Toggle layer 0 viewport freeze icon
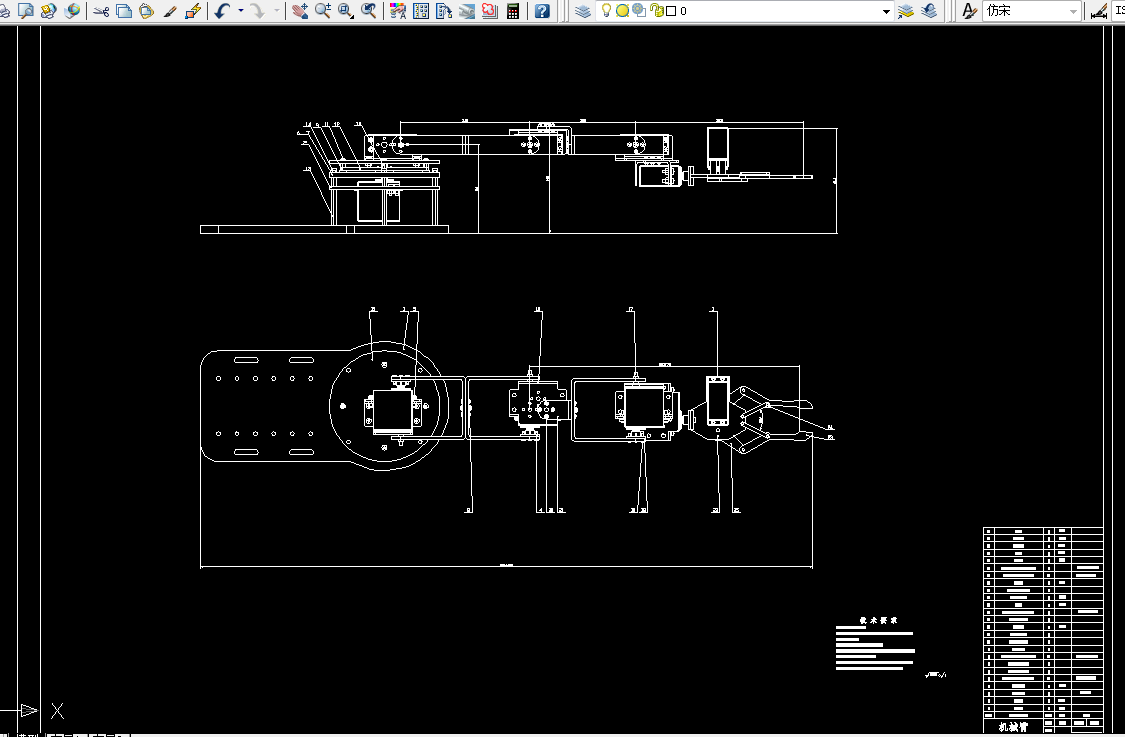This screenshot has width=1125, height=737. pyautogui.click(x=639, y=10)
